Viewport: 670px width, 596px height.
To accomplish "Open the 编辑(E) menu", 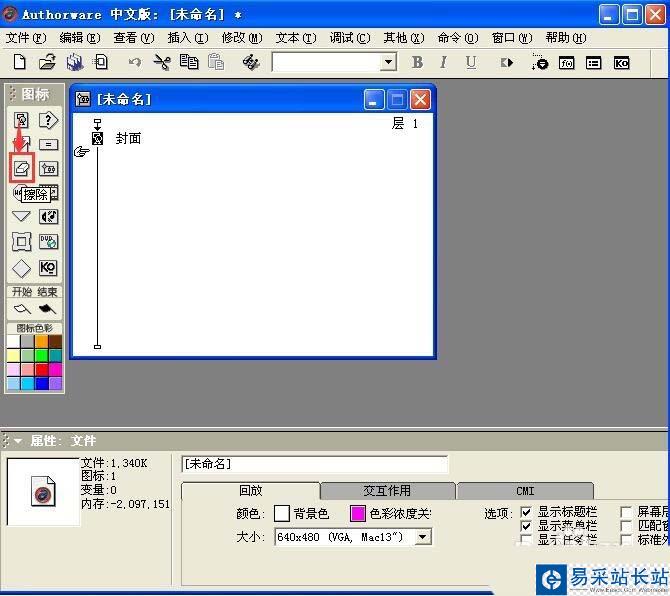I will pos(80,38).
